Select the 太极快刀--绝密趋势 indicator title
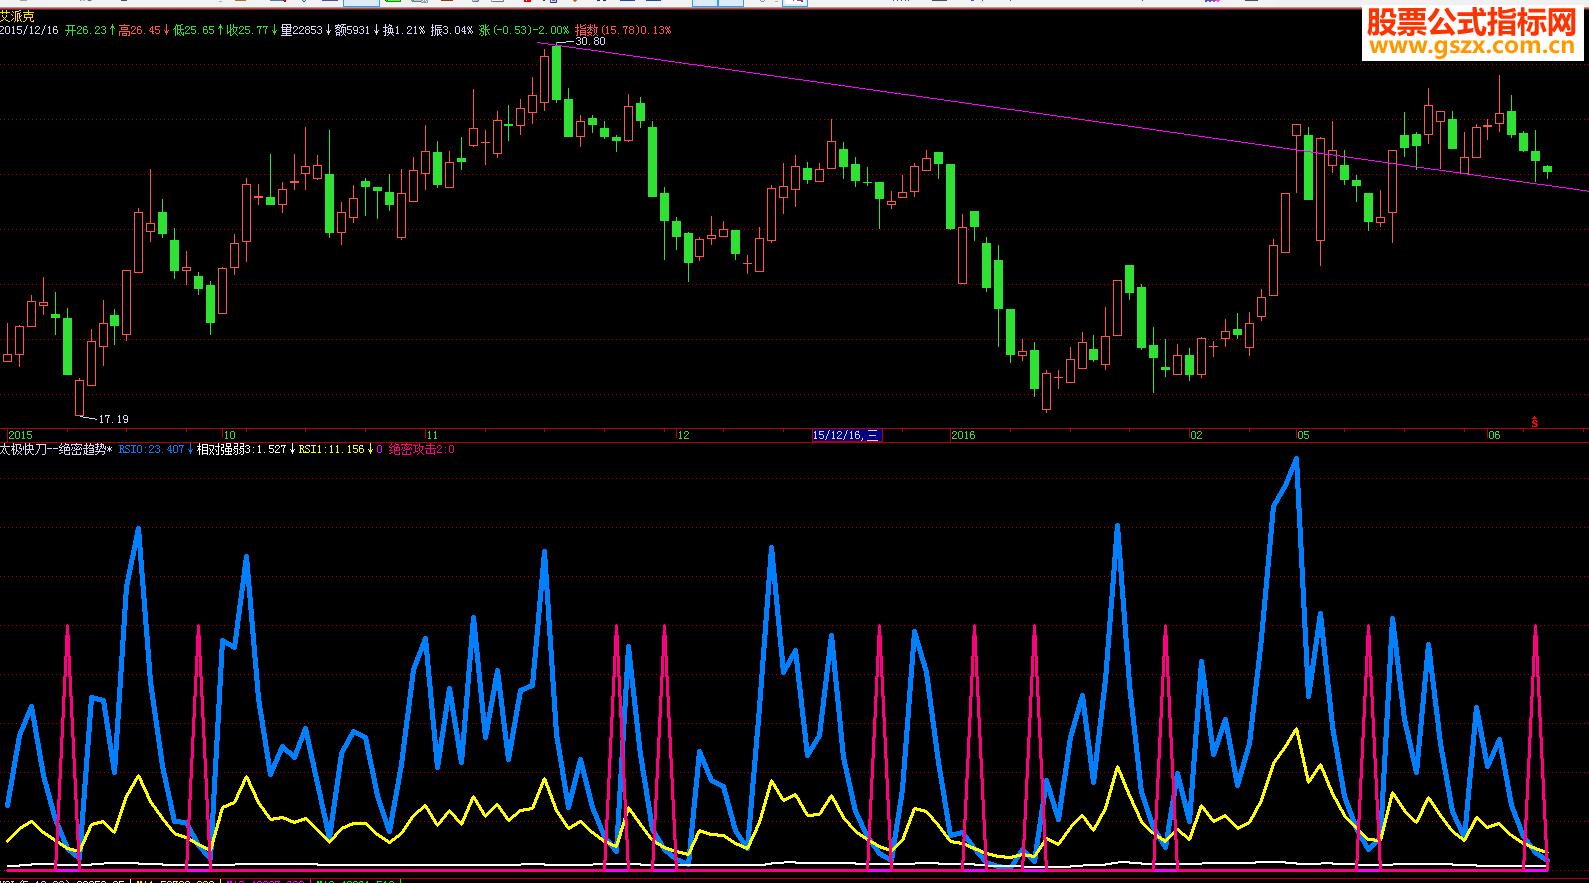1589x883 pixels. click(x=56, y=450)
